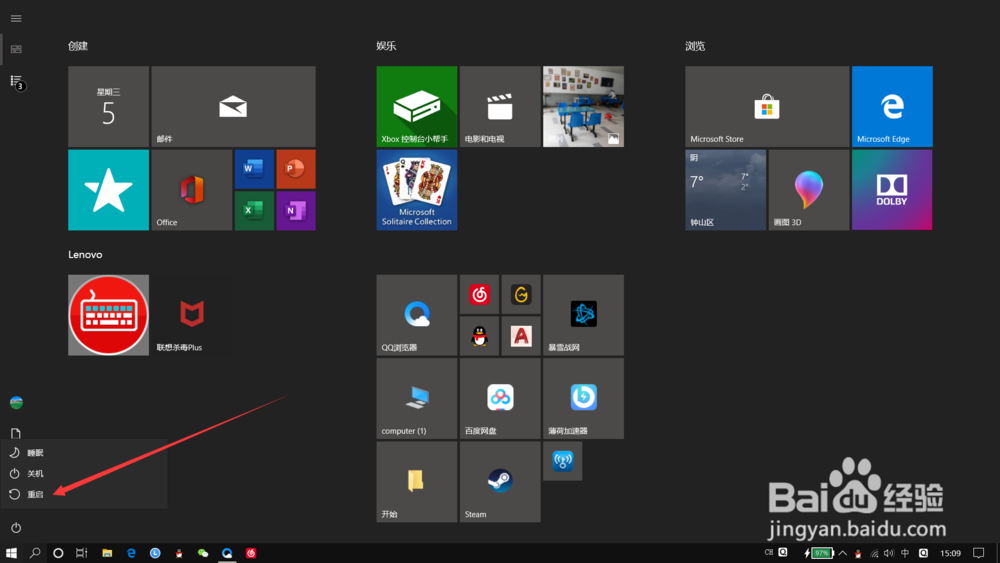Open WeChat from the taskbar
Screen dimensions: 1000x563
[x=203, y=553]
